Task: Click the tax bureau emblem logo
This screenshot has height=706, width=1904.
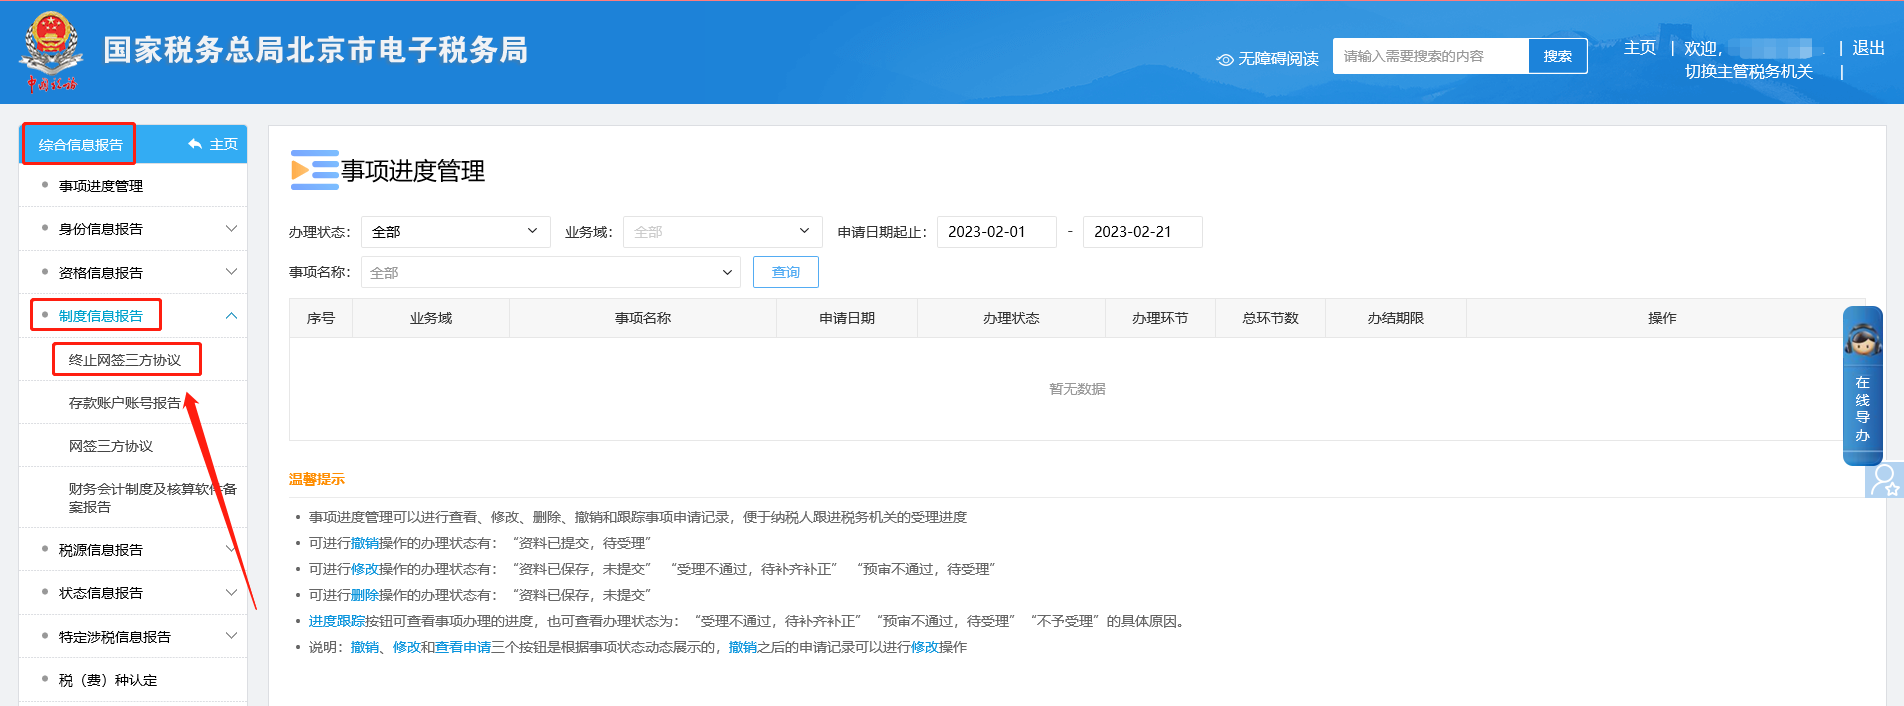Action: (x=51, y=51)
